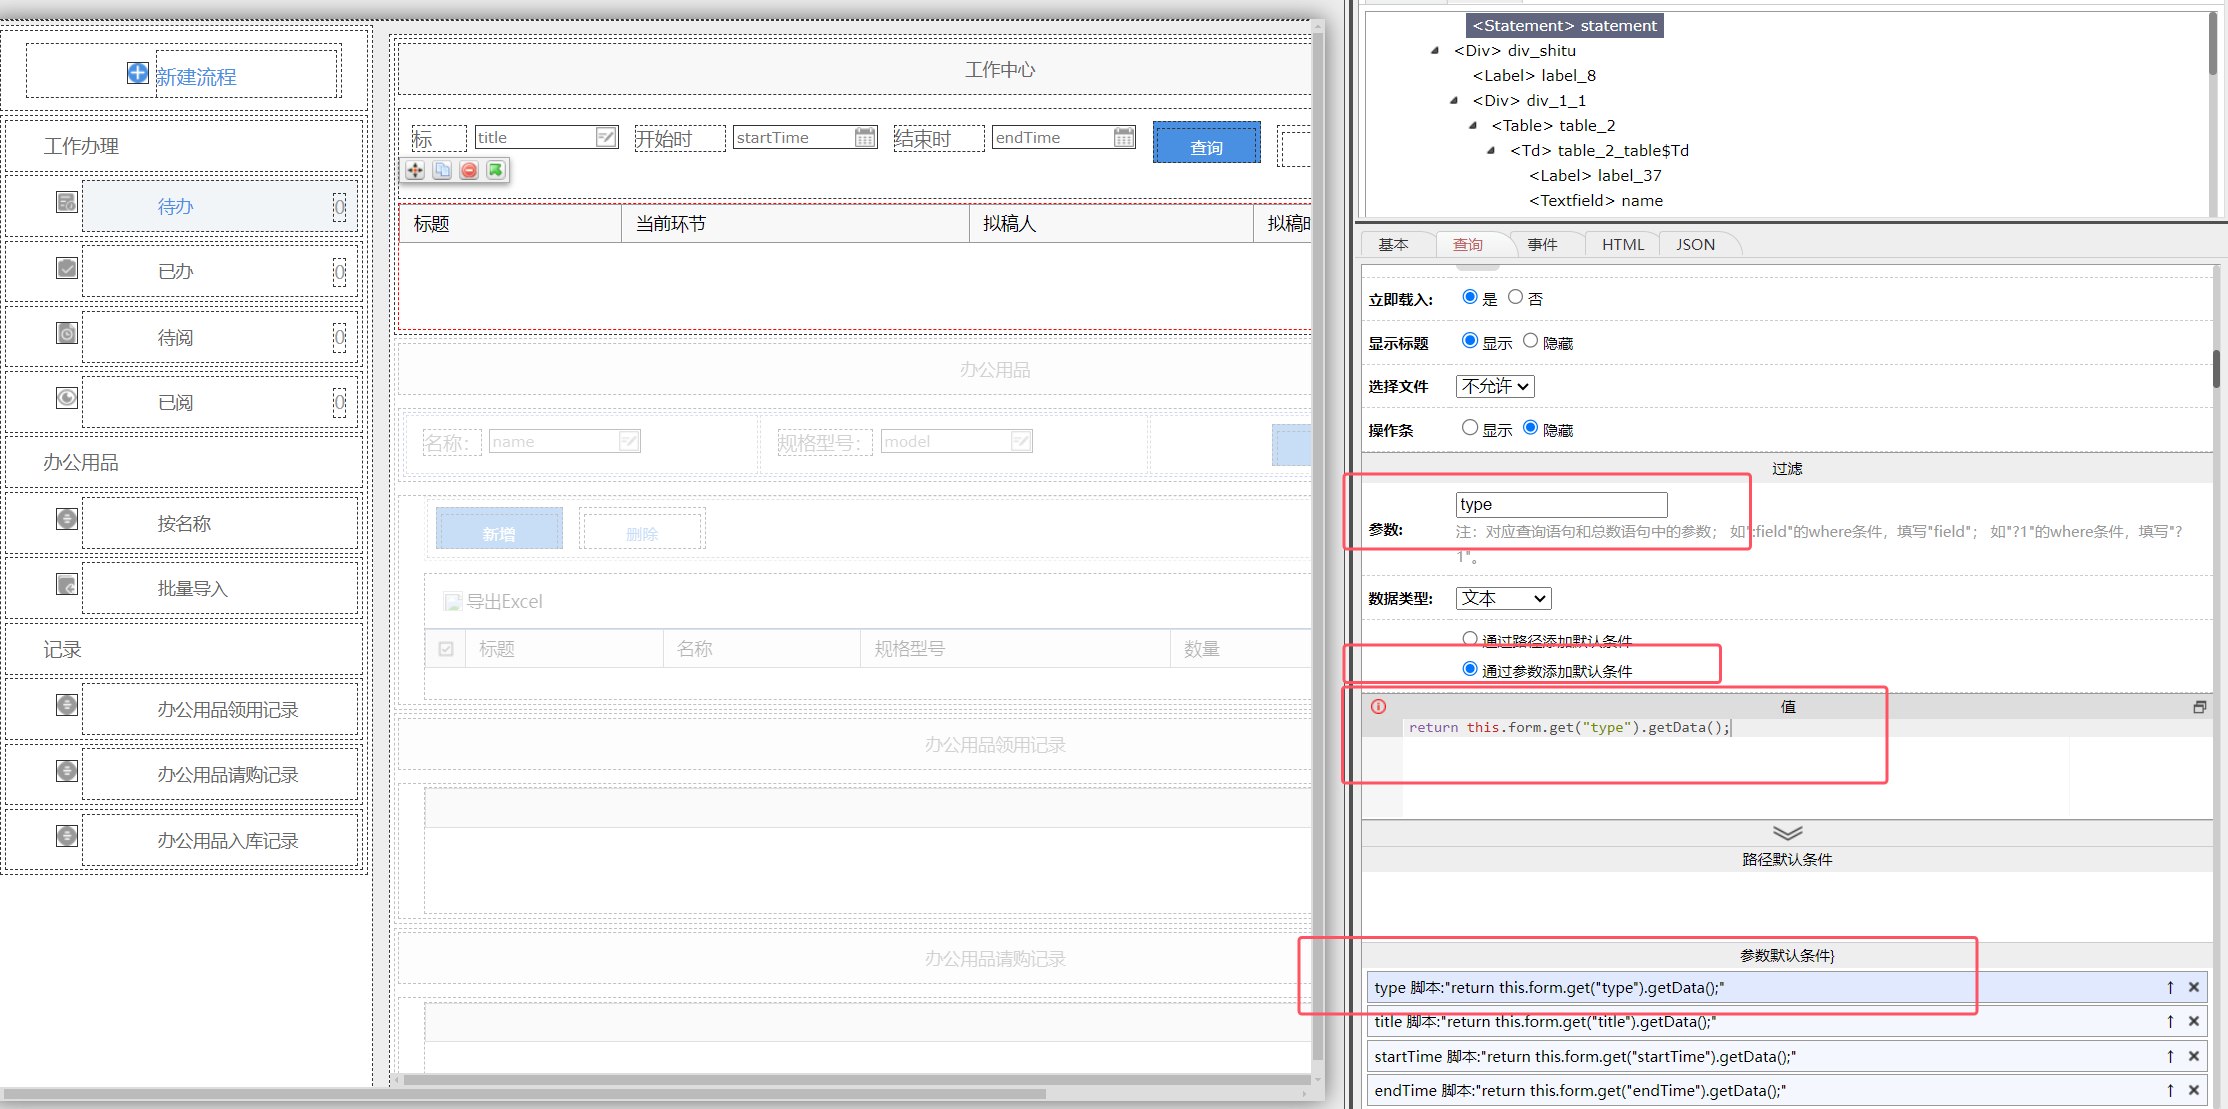Click the red delete component icon
The height and width of the screenshot is (1109, 2228).
(x=469, y=170)
